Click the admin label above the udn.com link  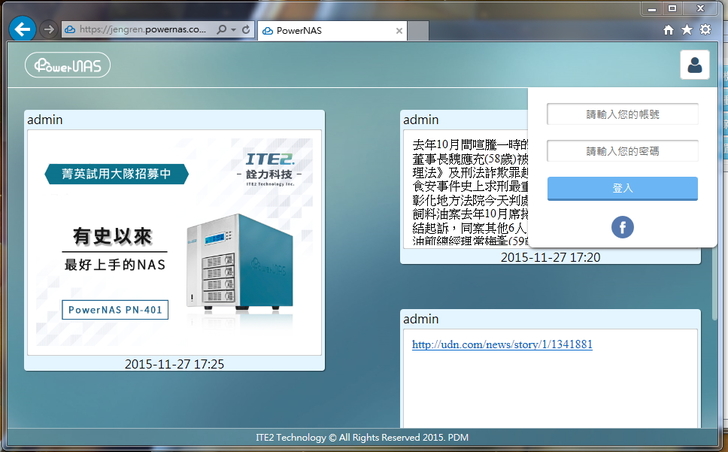pyautogui.click(x=421, y=319)
